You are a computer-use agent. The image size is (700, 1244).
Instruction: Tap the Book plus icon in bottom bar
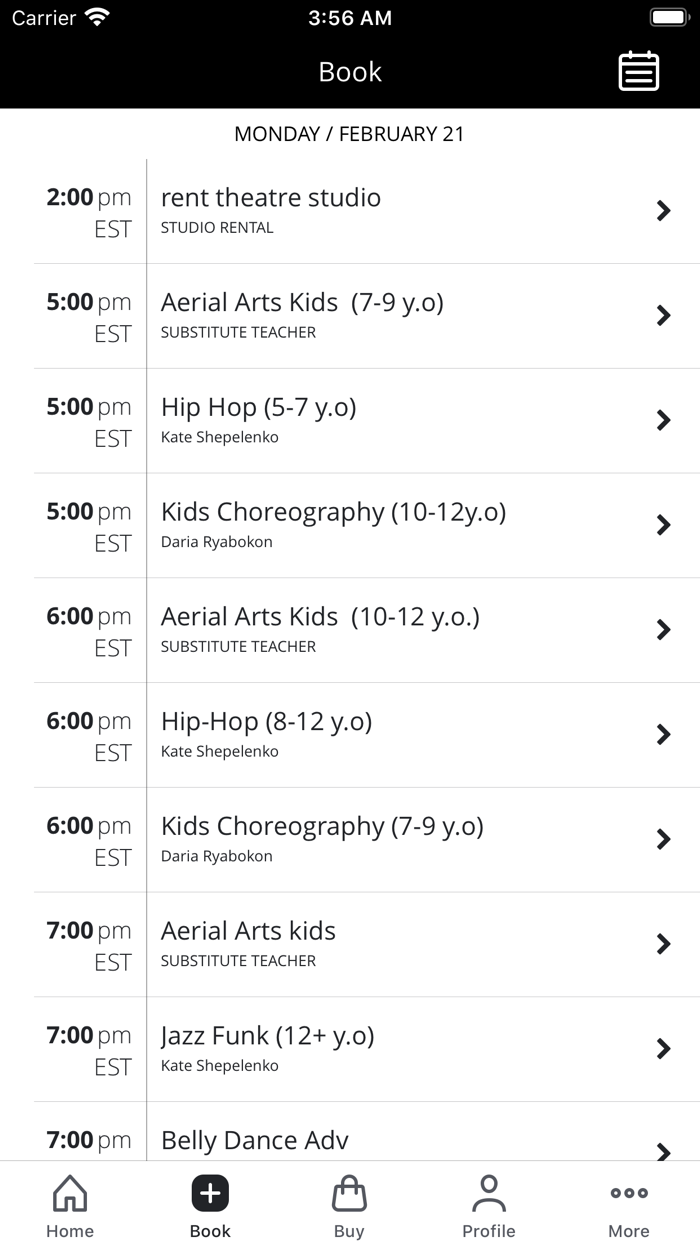(x=209, y=1192)
